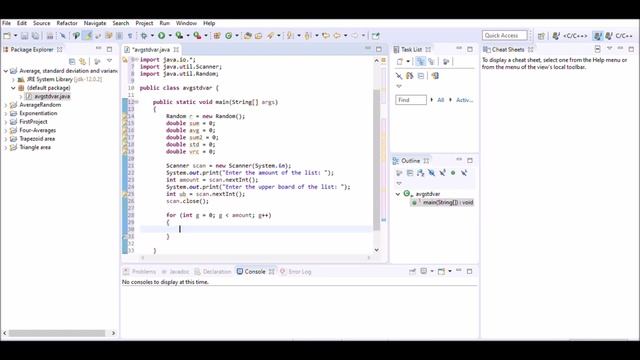Toggle the Scheduled view in Task List
This screenshot has width=640, height=360.
click(431, 62)
